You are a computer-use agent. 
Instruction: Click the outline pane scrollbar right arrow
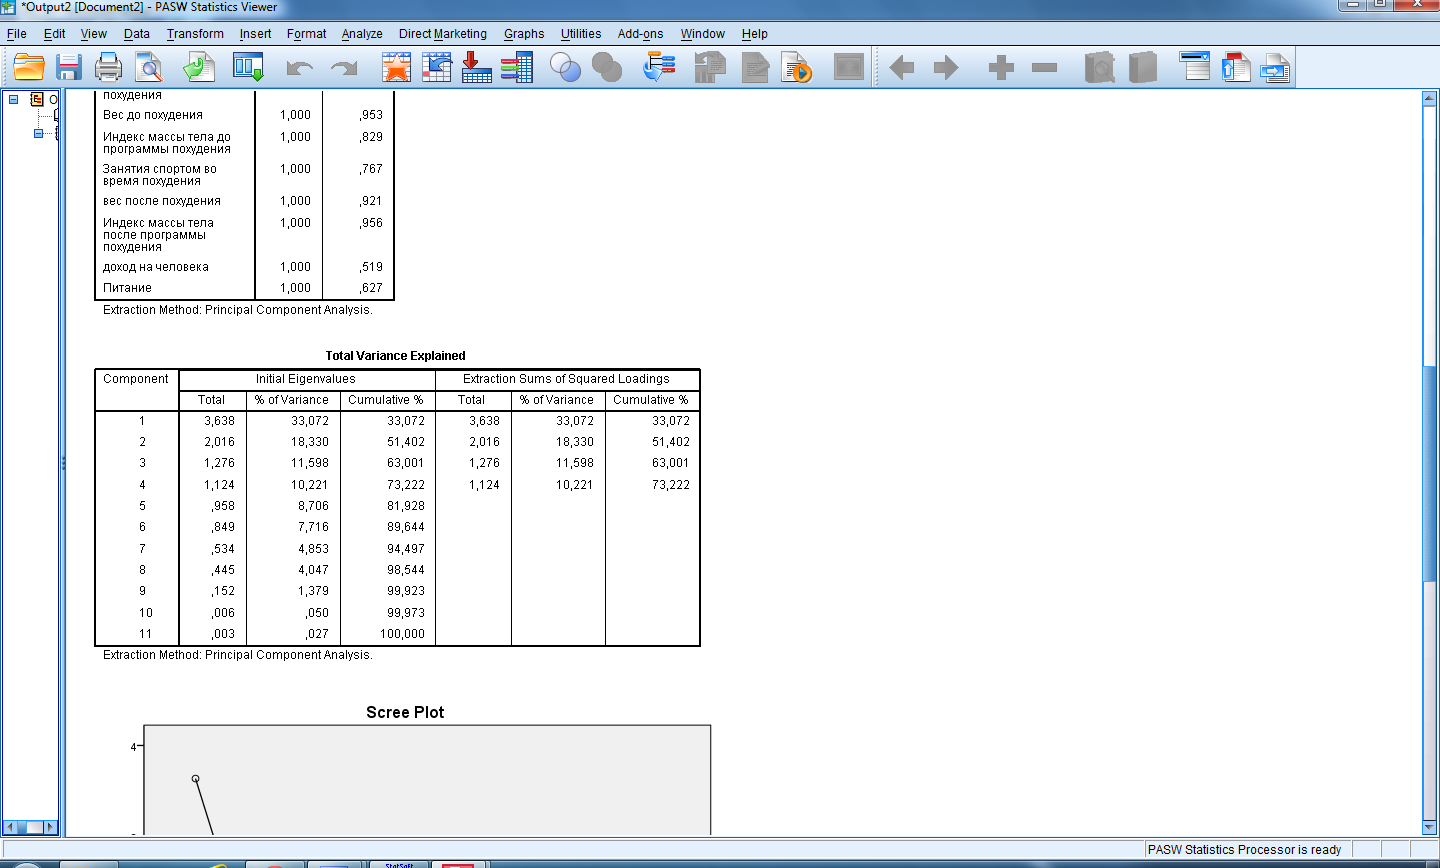click(x=51, y=827)
